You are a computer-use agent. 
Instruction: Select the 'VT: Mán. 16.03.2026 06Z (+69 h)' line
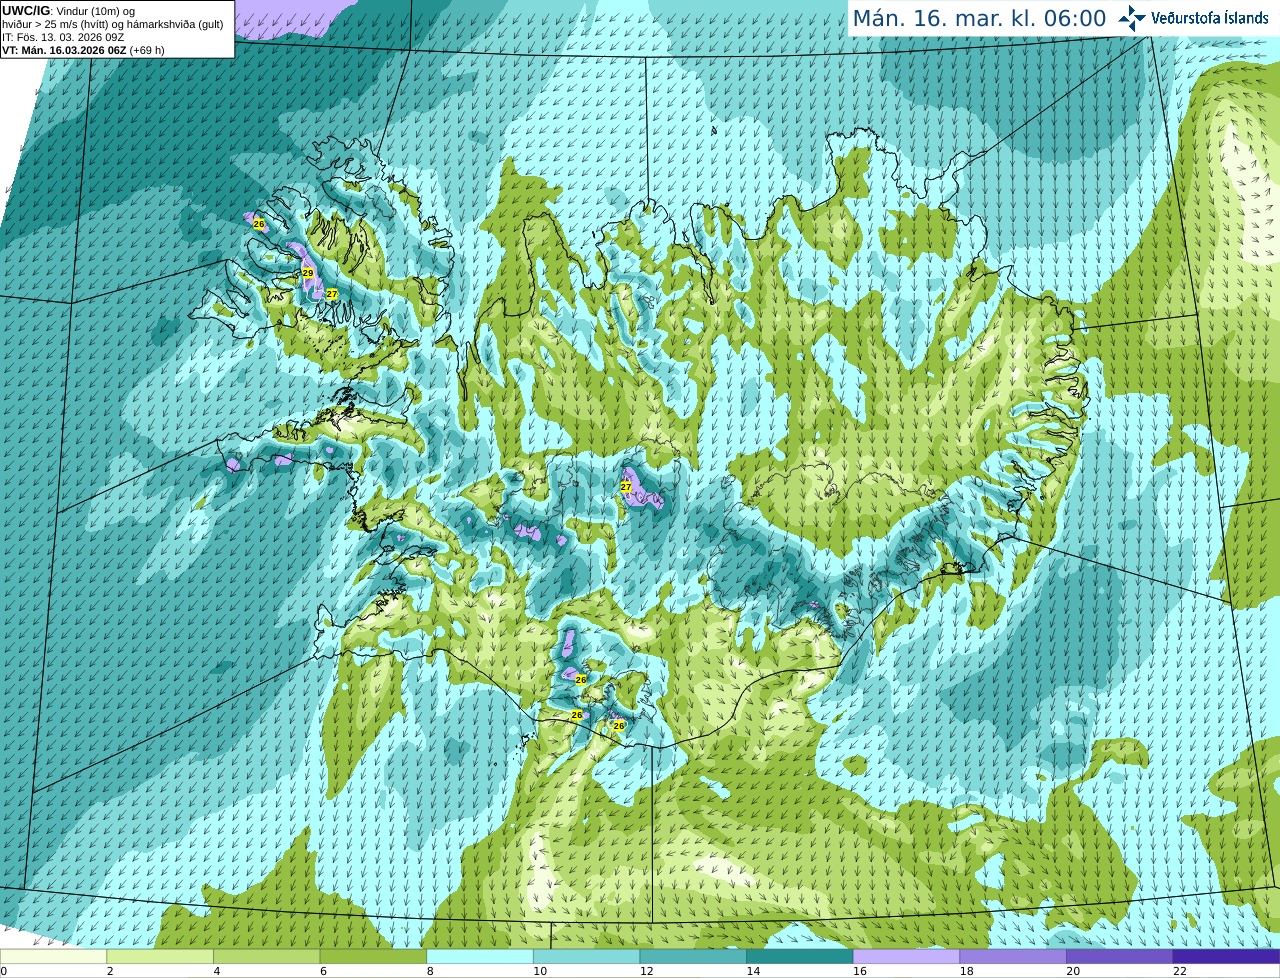tap(83, 50)
